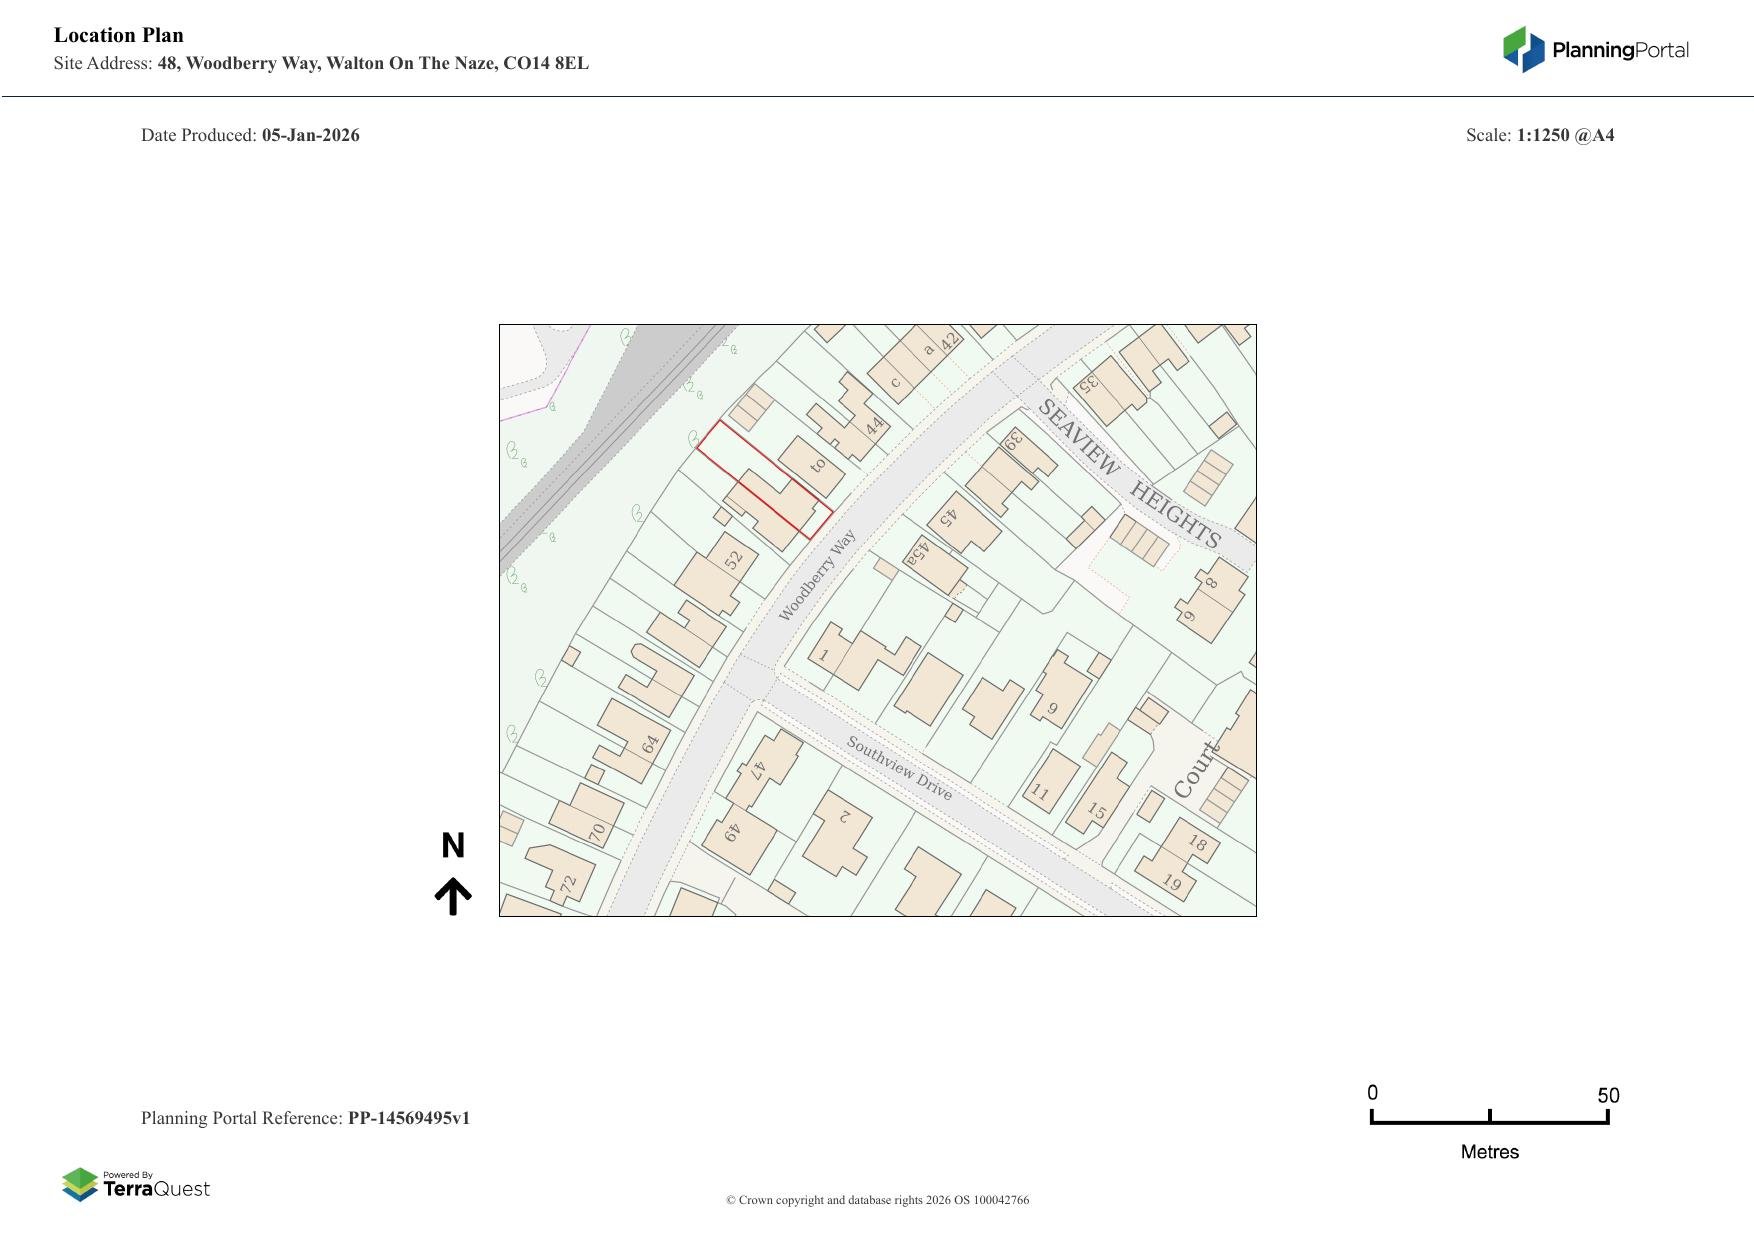This screenshot has width=1754, height=1241.
Task: Click the red-outlined site boundary
Action: coord(764,480)
